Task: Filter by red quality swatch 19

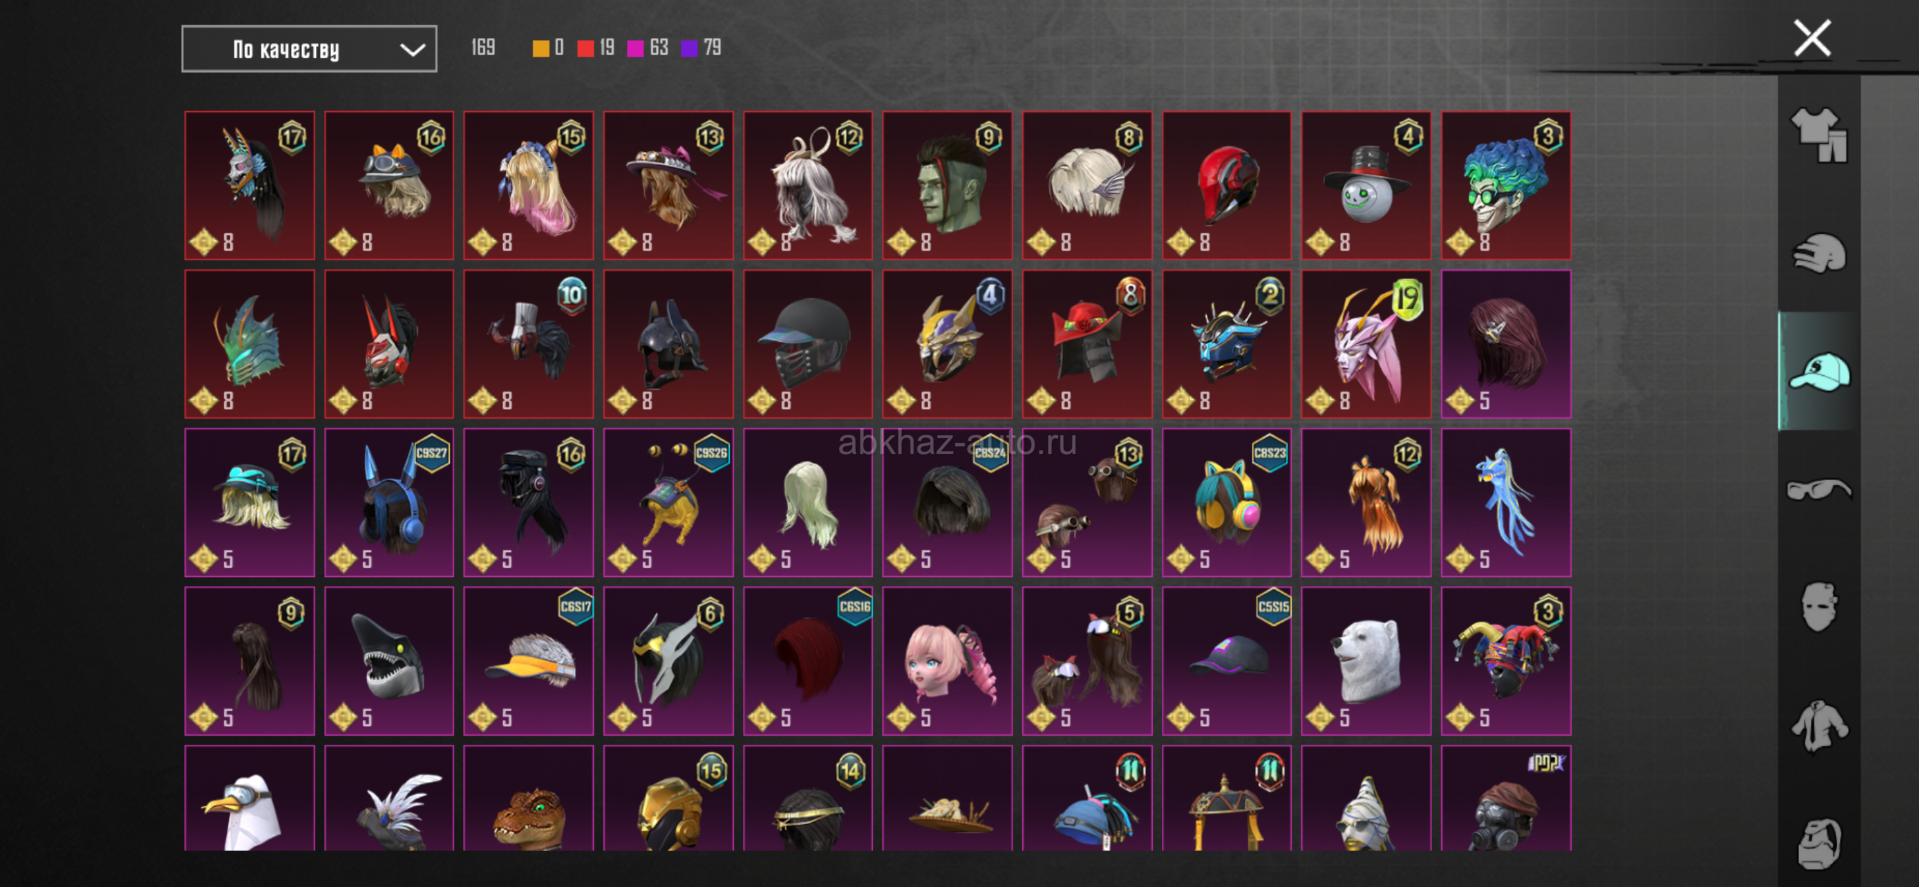Action: click(x=596, y=48)
